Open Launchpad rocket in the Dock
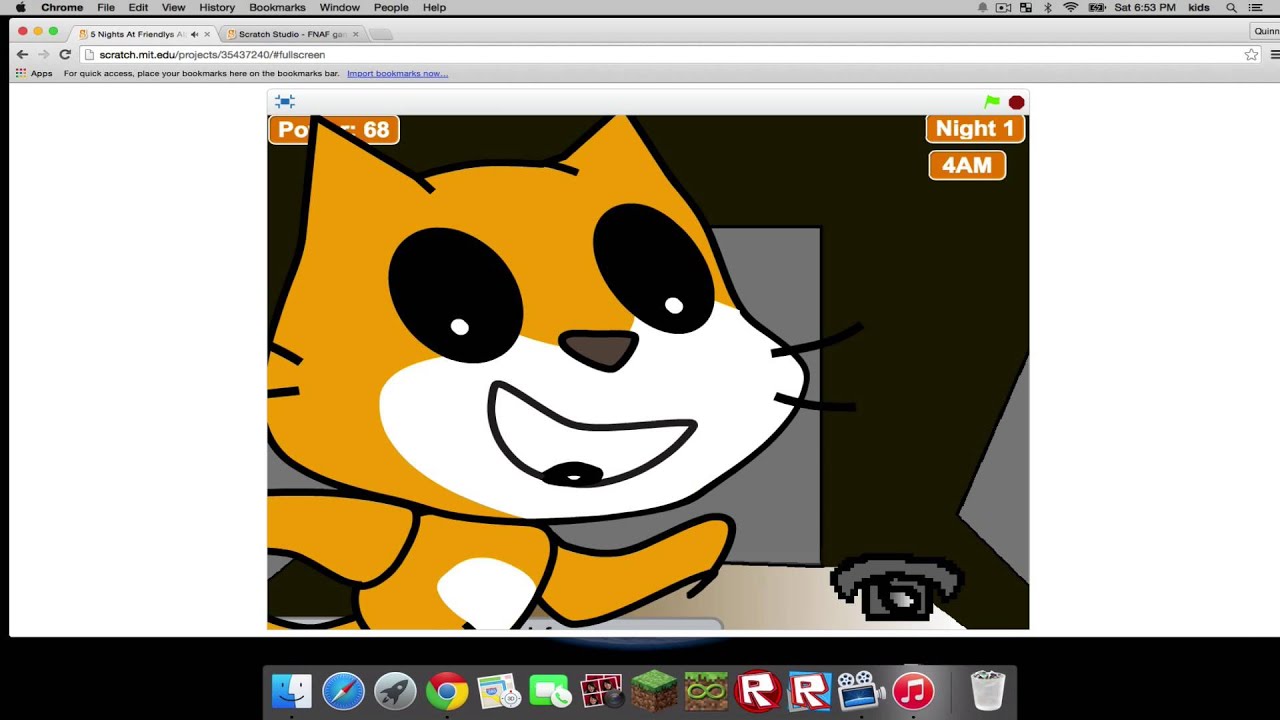The image size is (1280, 720). (x=395, y=691)
